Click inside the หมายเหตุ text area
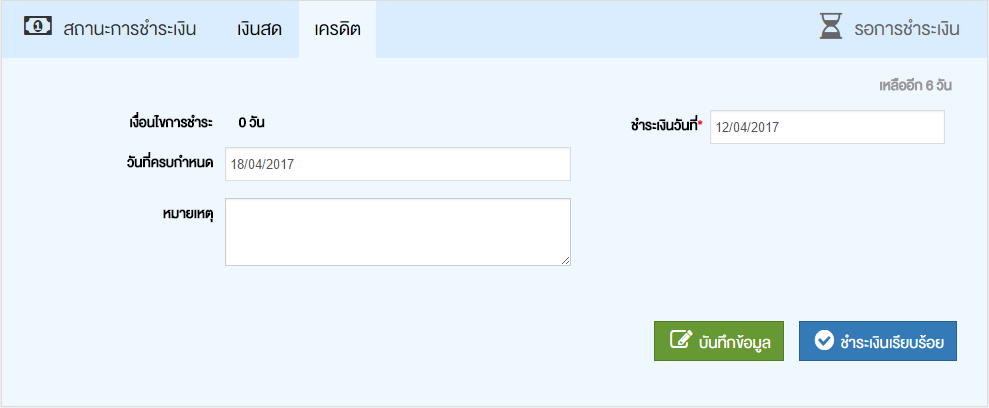The height and width of the screenshot is (408, 989). 397,231
